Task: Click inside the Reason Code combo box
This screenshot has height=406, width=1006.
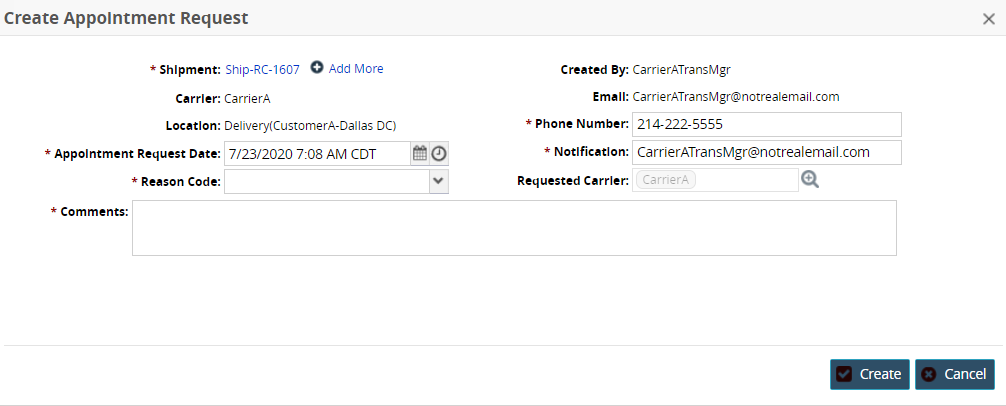Action: [326, 181]
